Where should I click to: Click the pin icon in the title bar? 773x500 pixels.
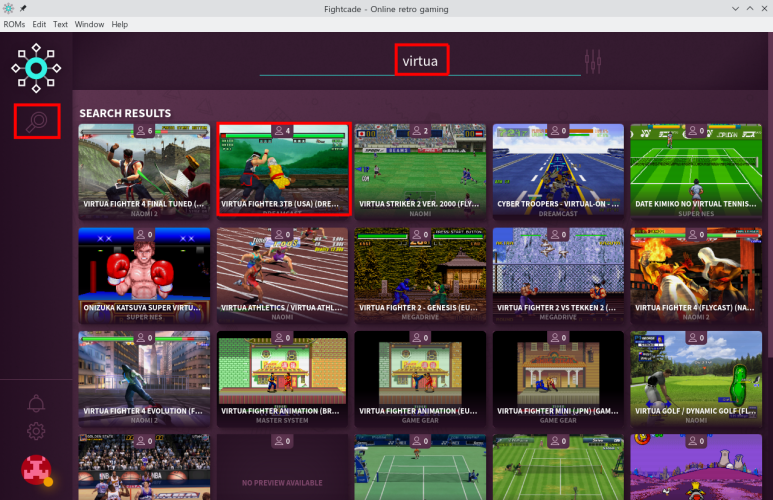23,8
